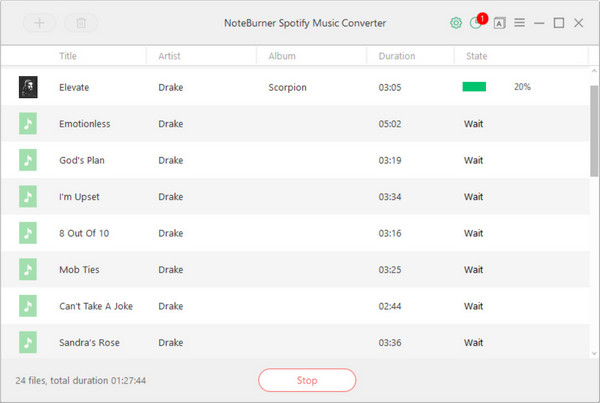The width and height of the screenshot is (600, 403).
Task: Click the music note icon for God's Plan
Action: (x=28, y=160)
